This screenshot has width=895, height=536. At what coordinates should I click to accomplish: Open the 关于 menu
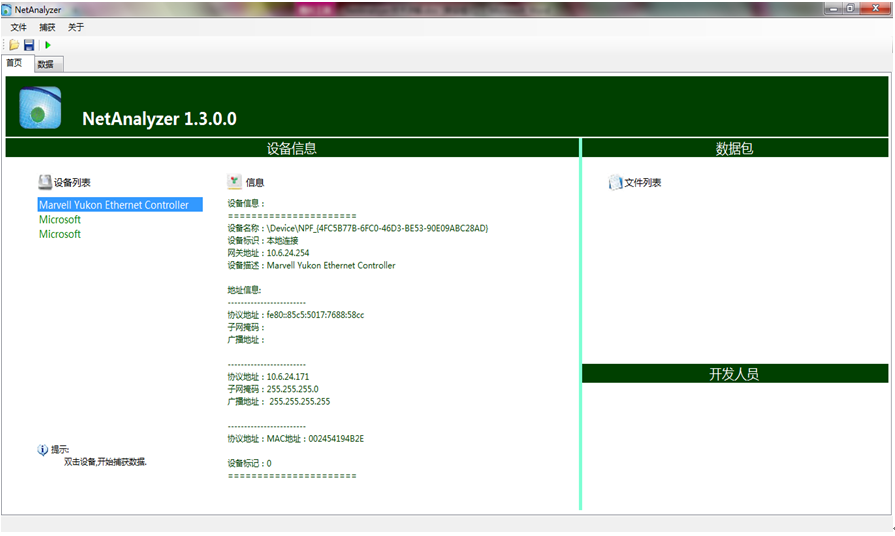75,27
